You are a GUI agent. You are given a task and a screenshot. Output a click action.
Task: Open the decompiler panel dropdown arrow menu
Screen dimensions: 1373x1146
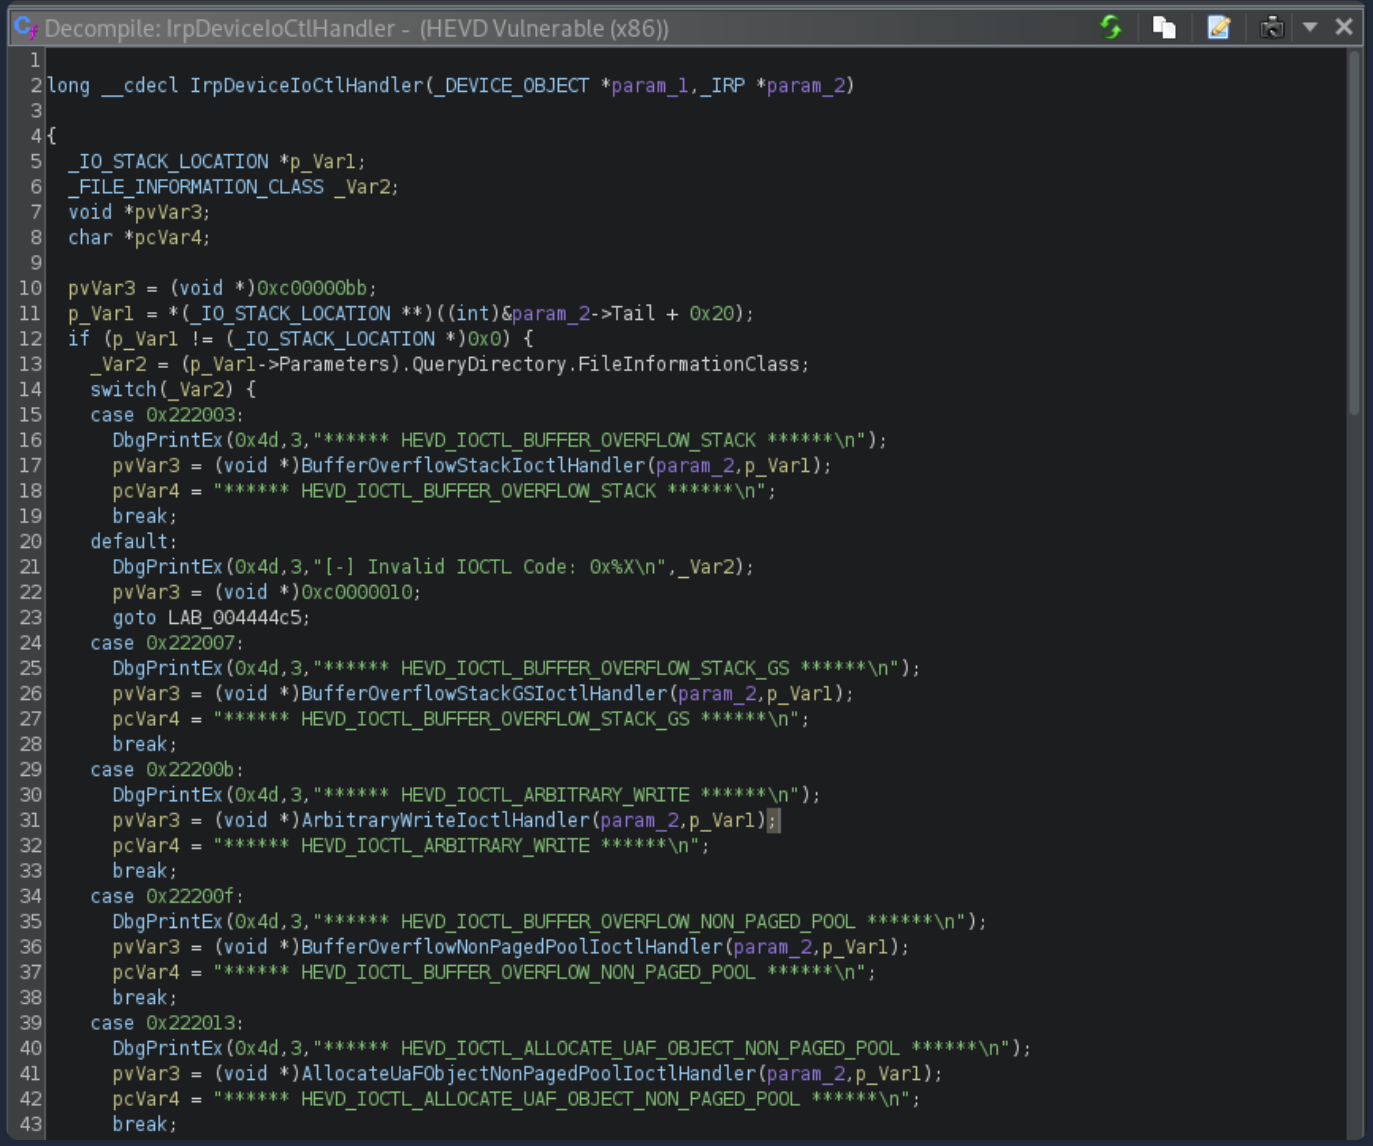[1310, 27]
